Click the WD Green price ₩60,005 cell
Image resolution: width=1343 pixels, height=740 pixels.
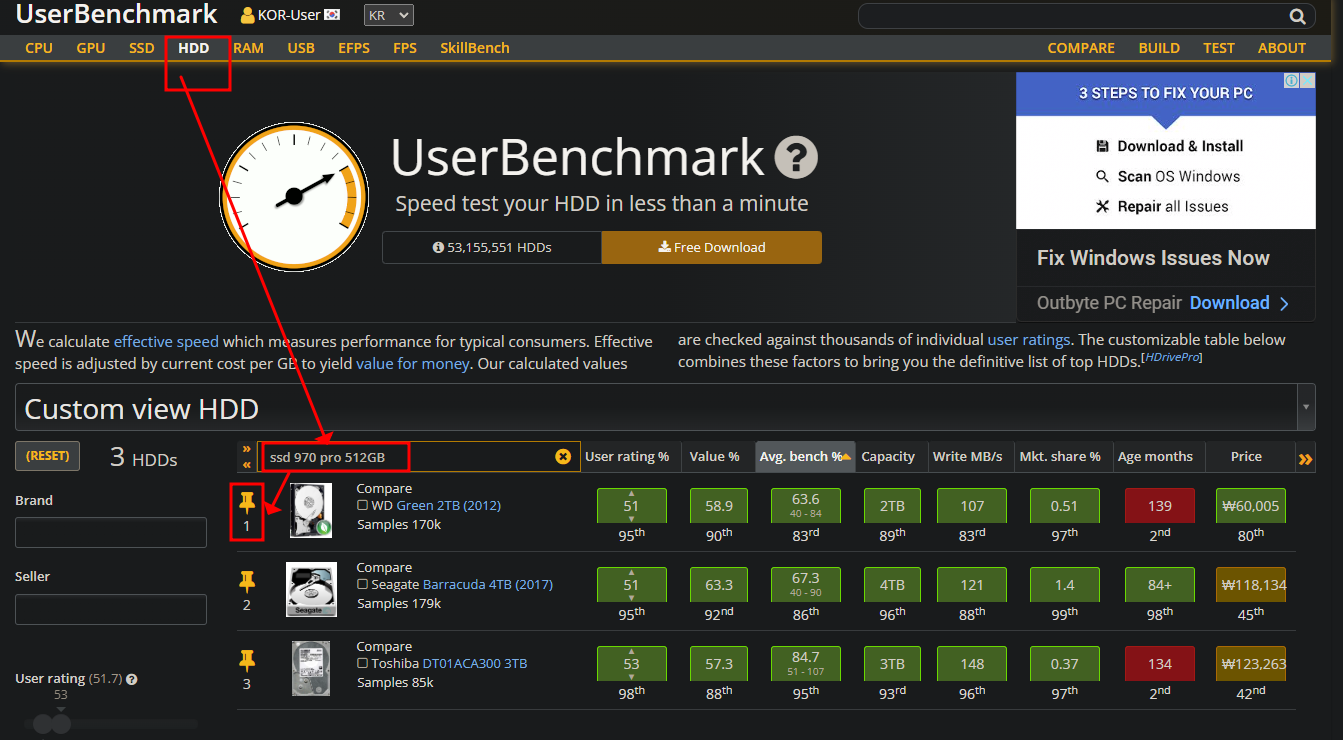pos(1251,506)
